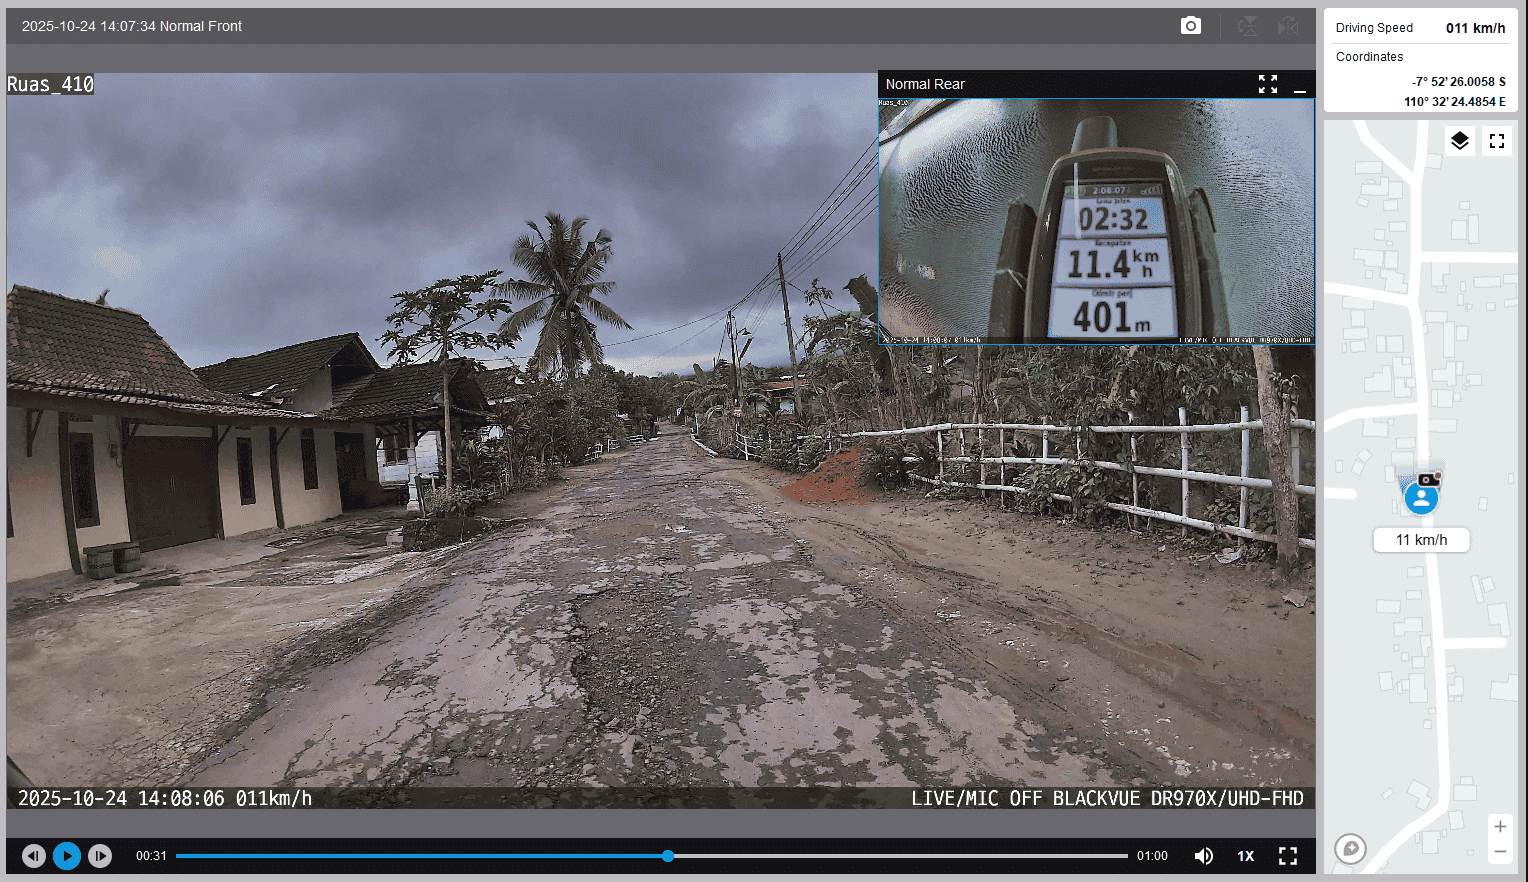Click the vehicle location marker on map
The image size is (1528, 882).
click(1421, 497)
